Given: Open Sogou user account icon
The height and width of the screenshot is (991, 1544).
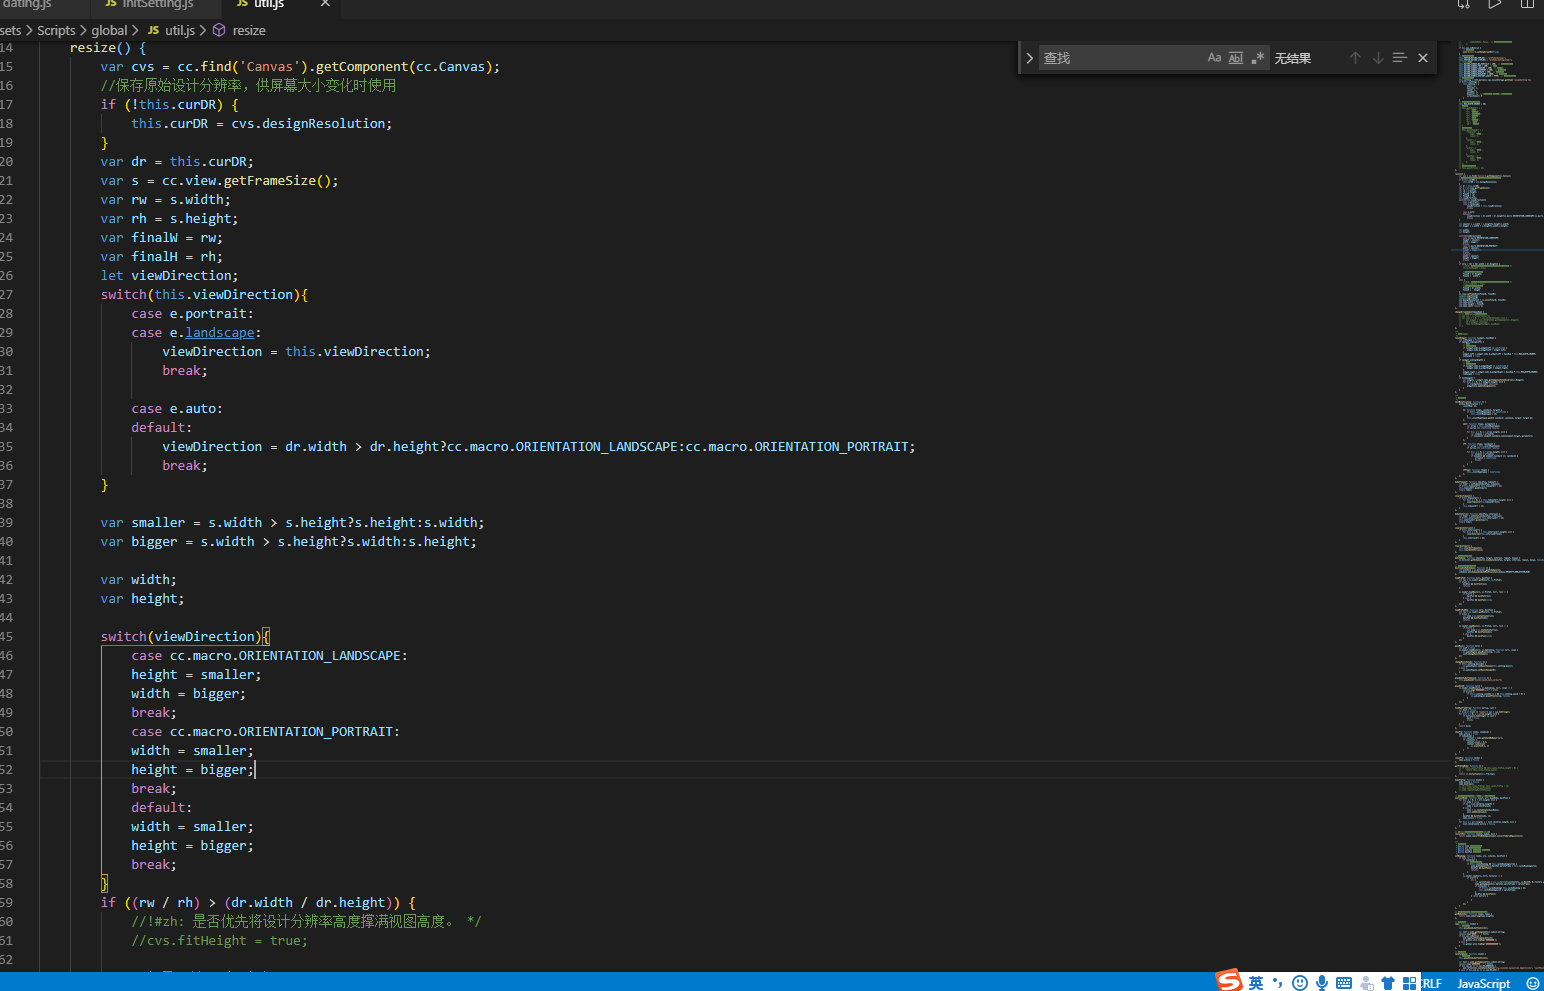Looking at the screenshot, I should pyautogui.click(x=1366, y=983).
